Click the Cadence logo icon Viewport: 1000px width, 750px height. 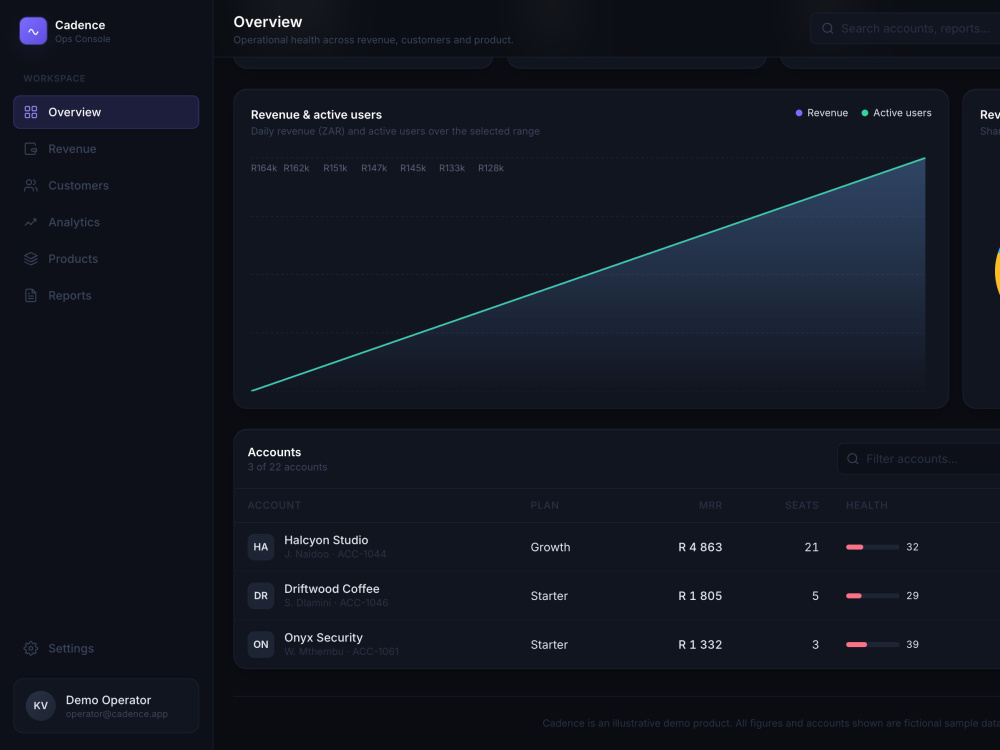click(33, 31)
